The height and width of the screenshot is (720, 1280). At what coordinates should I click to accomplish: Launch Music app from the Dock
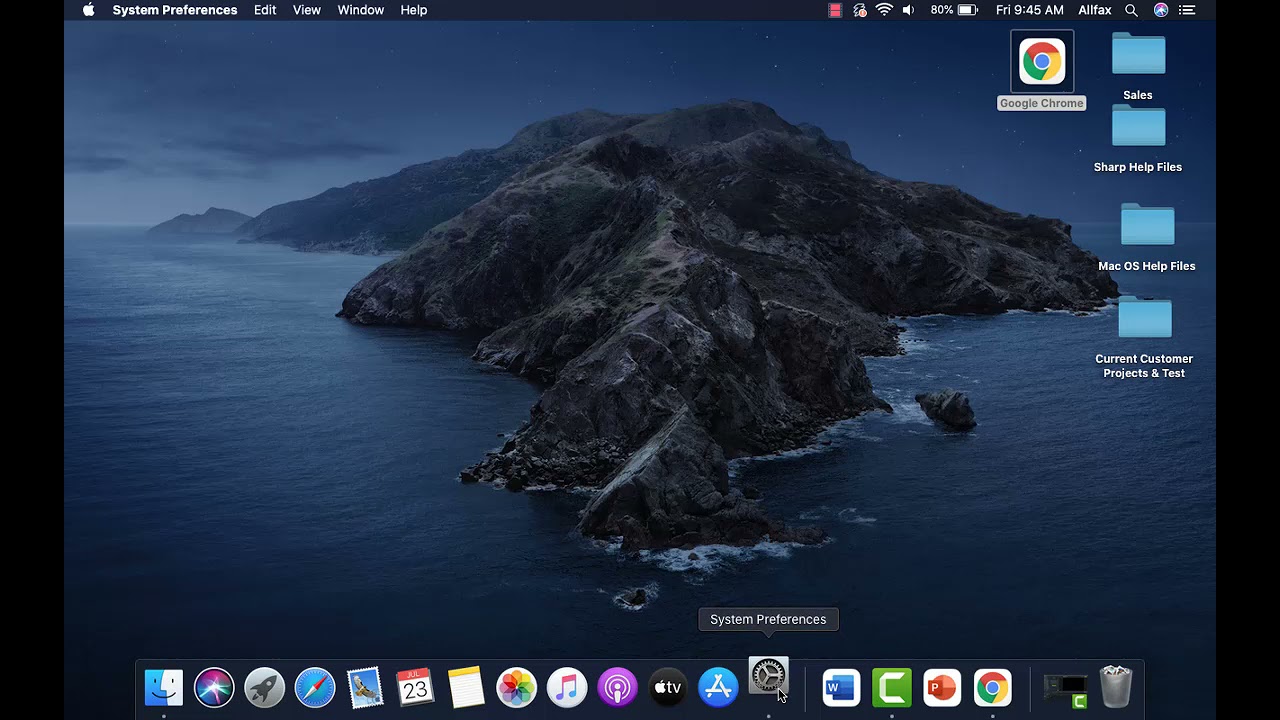(567, 688)
